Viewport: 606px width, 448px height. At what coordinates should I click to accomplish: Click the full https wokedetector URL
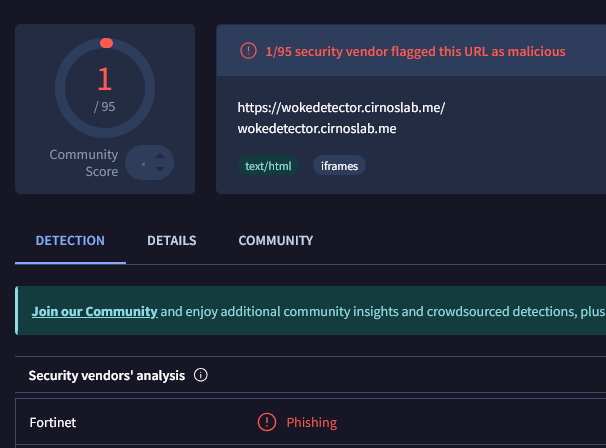(341, 108)
